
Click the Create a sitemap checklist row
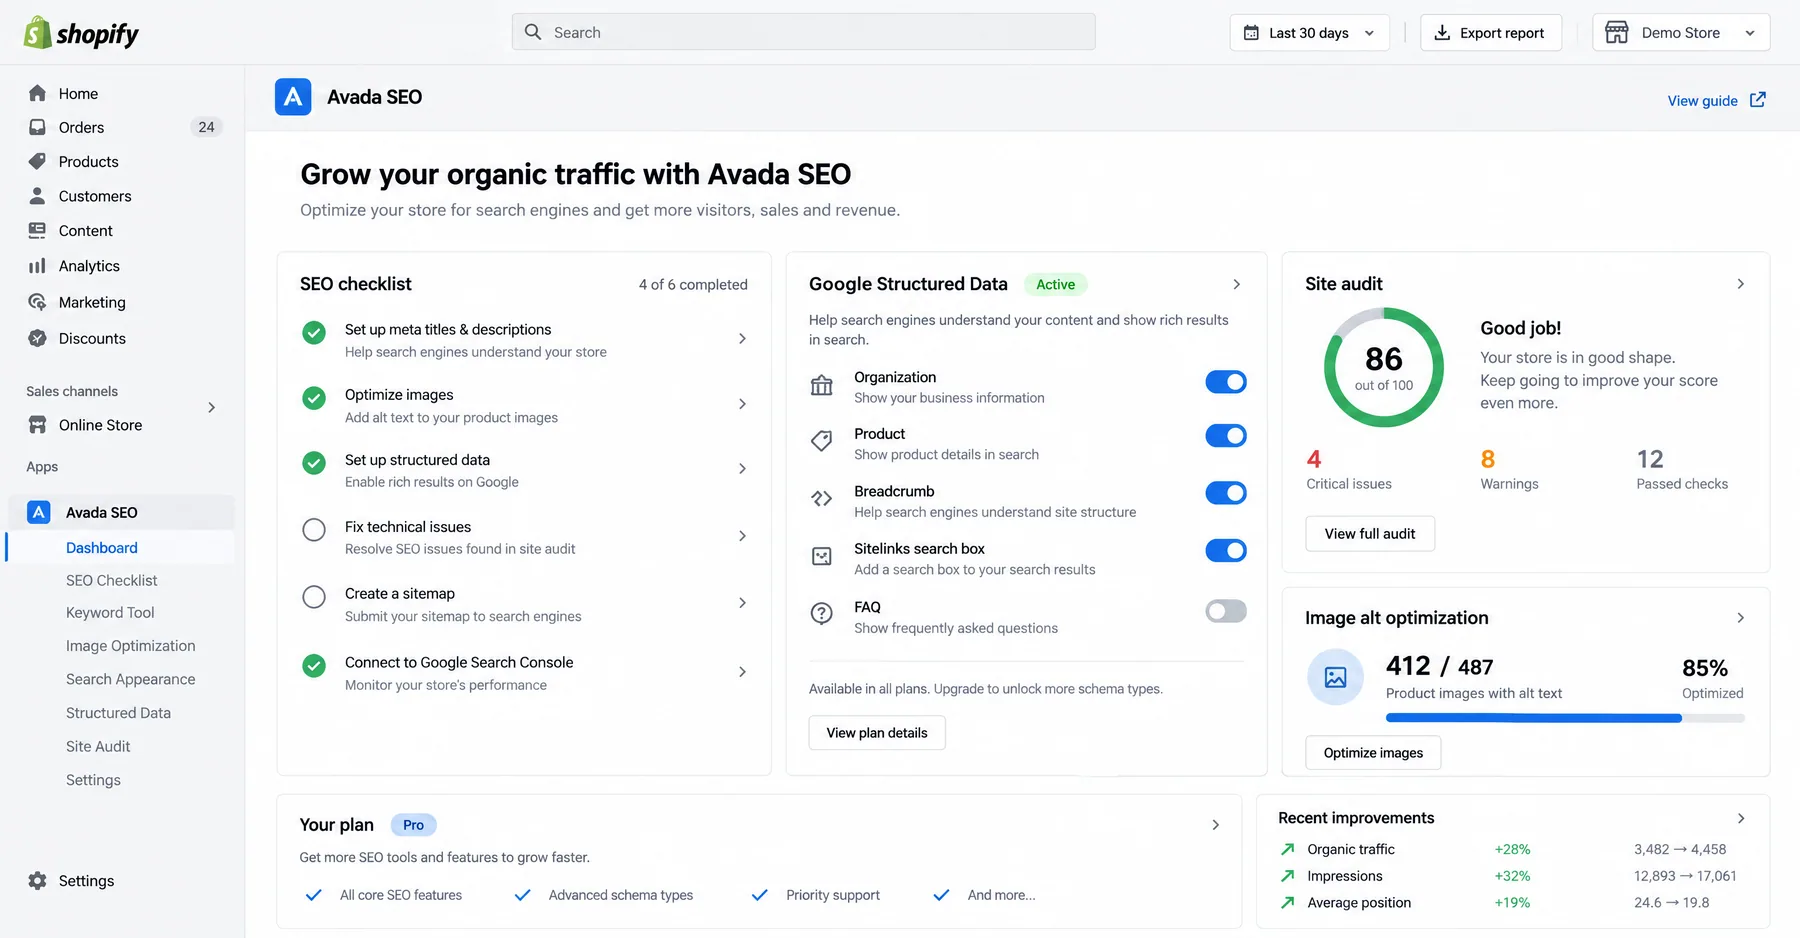pos(525,604)
